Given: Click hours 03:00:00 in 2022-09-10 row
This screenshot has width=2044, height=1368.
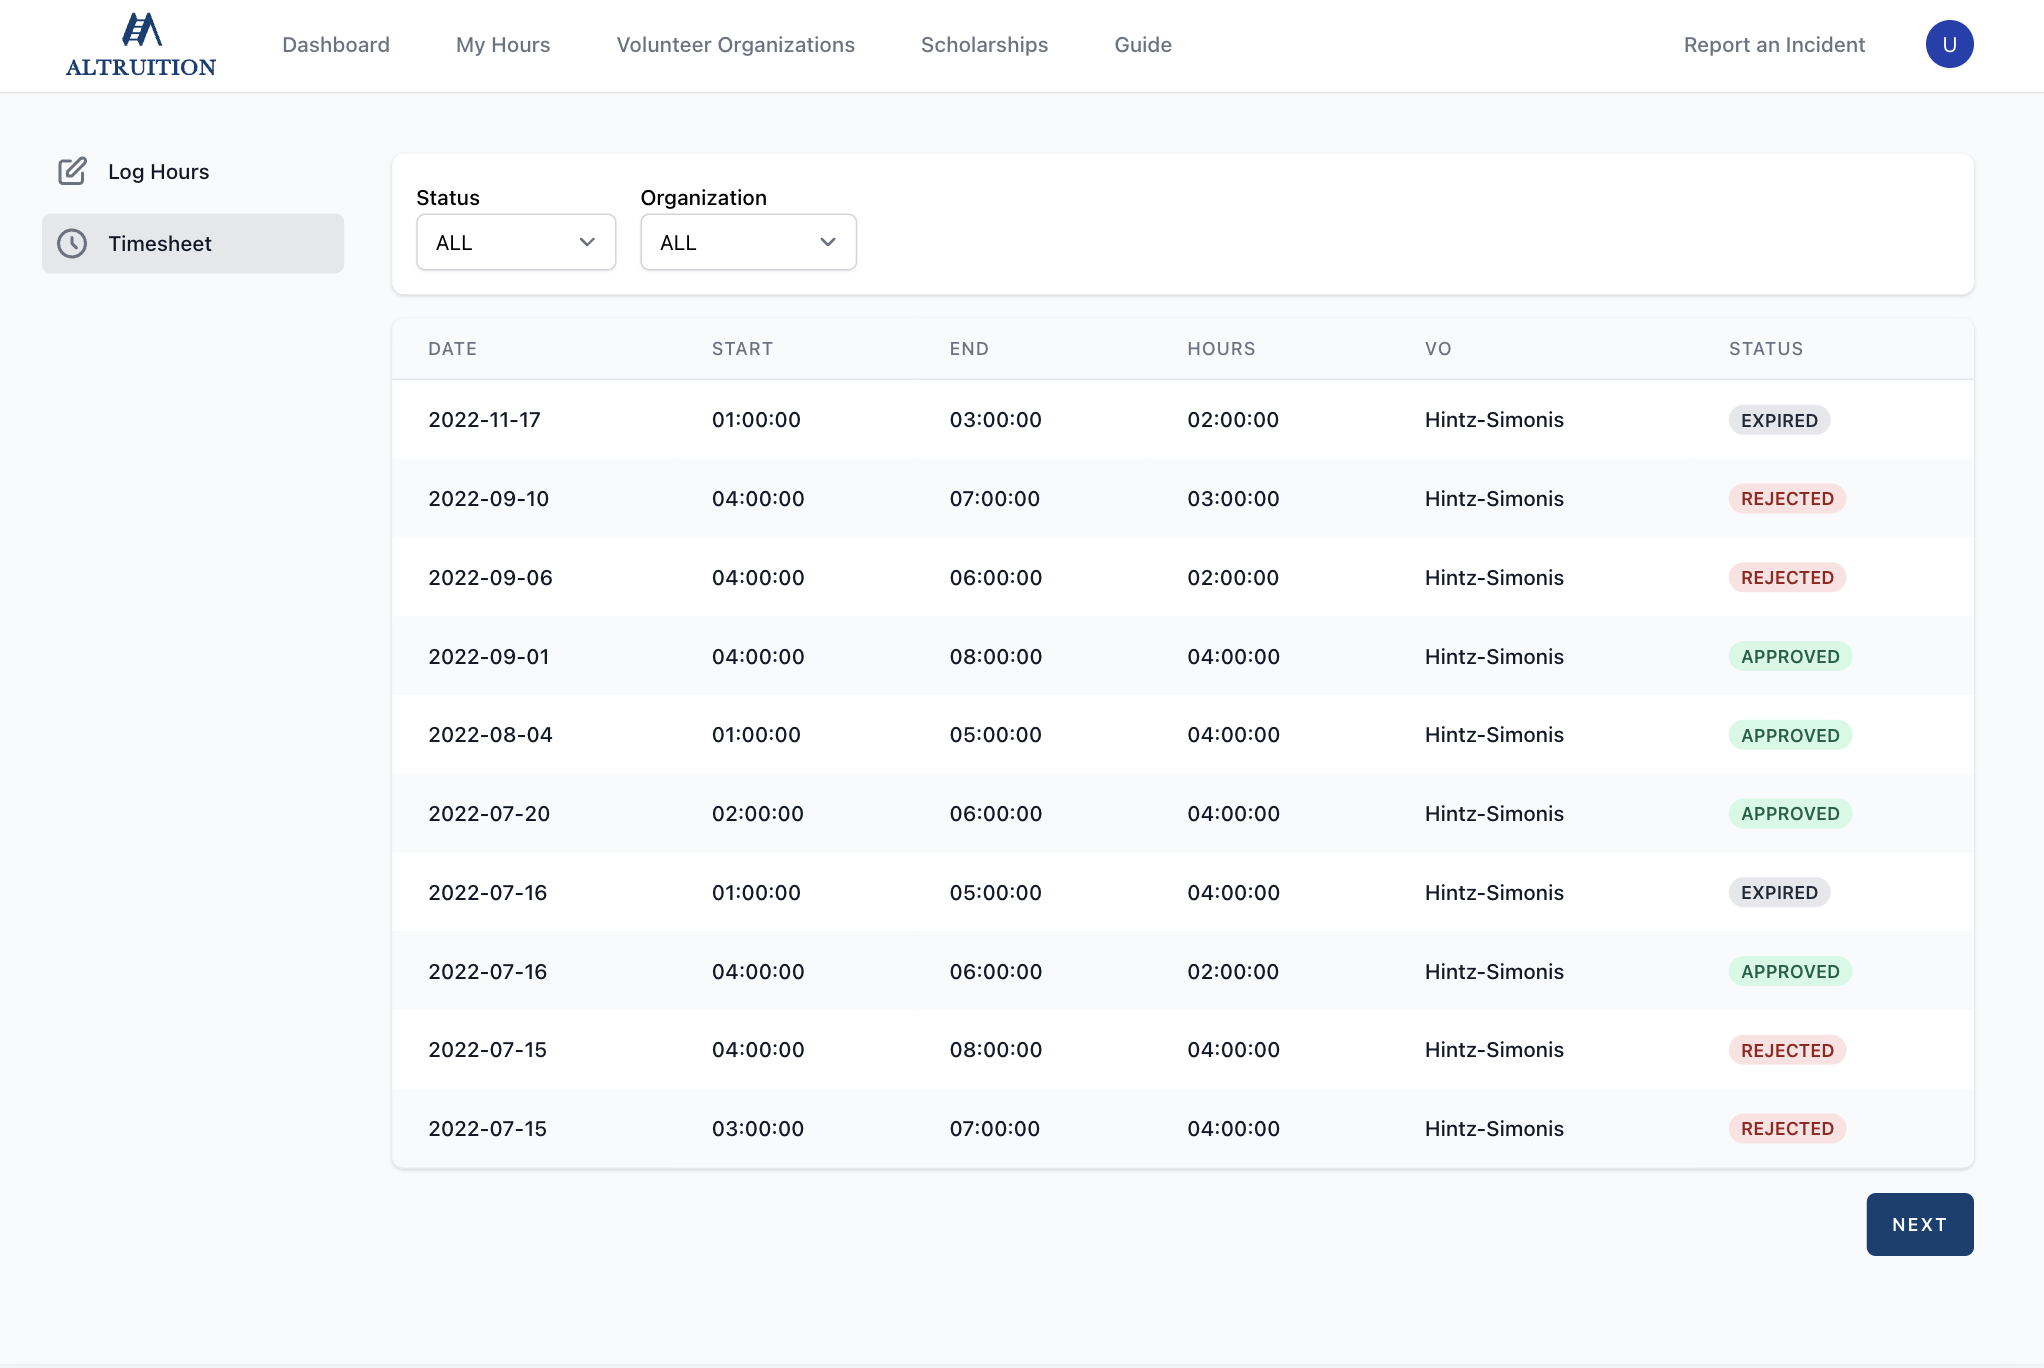Looking at the screenshot, I should 1233,499.
